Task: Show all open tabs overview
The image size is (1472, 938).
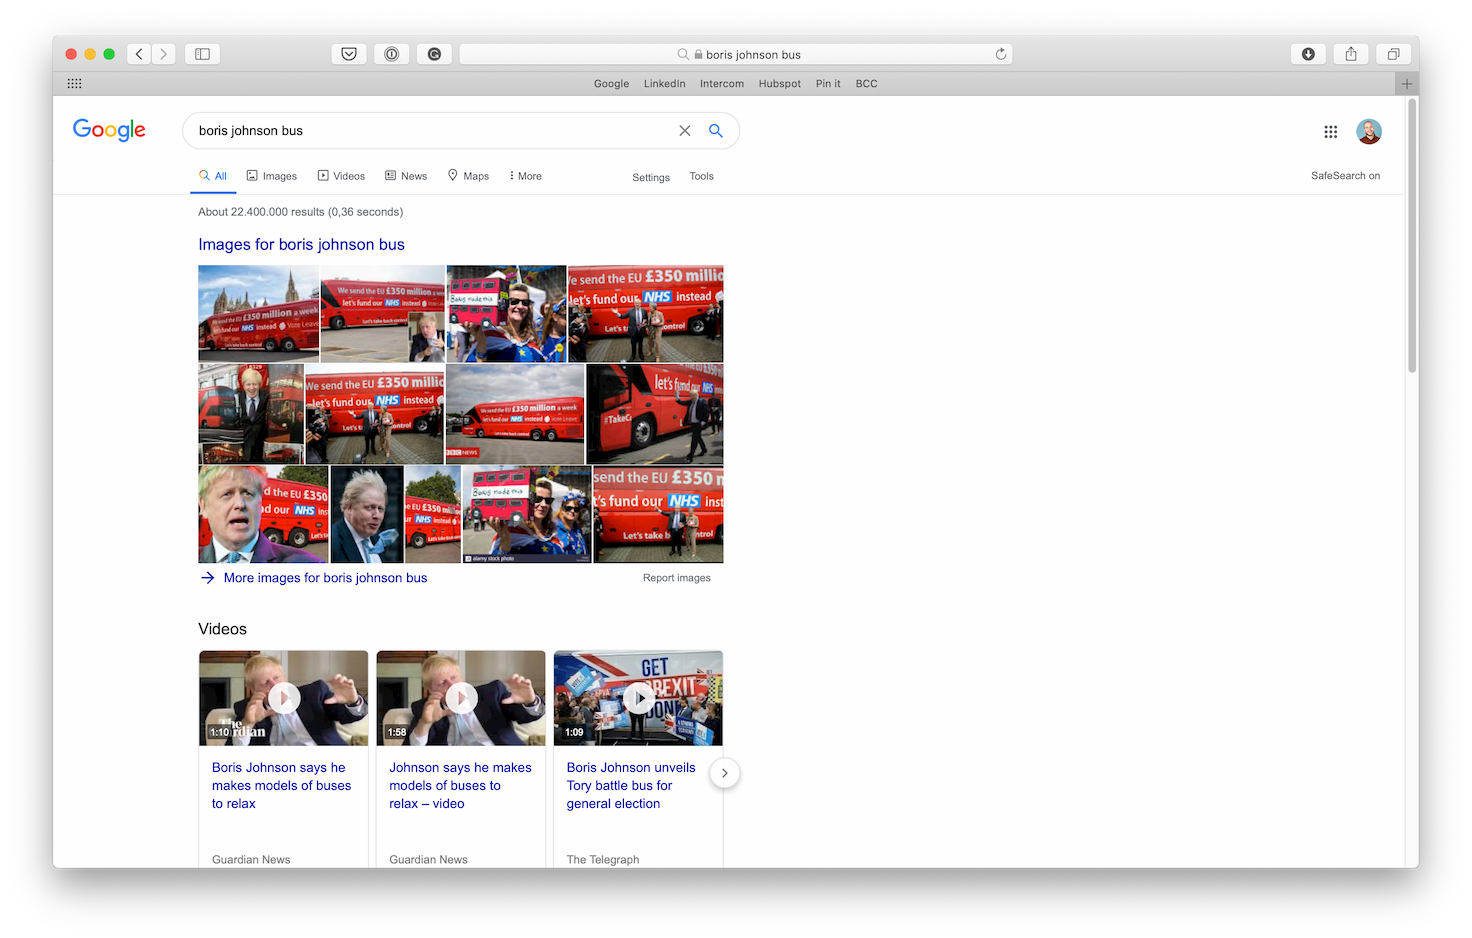Action: (x=1393, y=53)
